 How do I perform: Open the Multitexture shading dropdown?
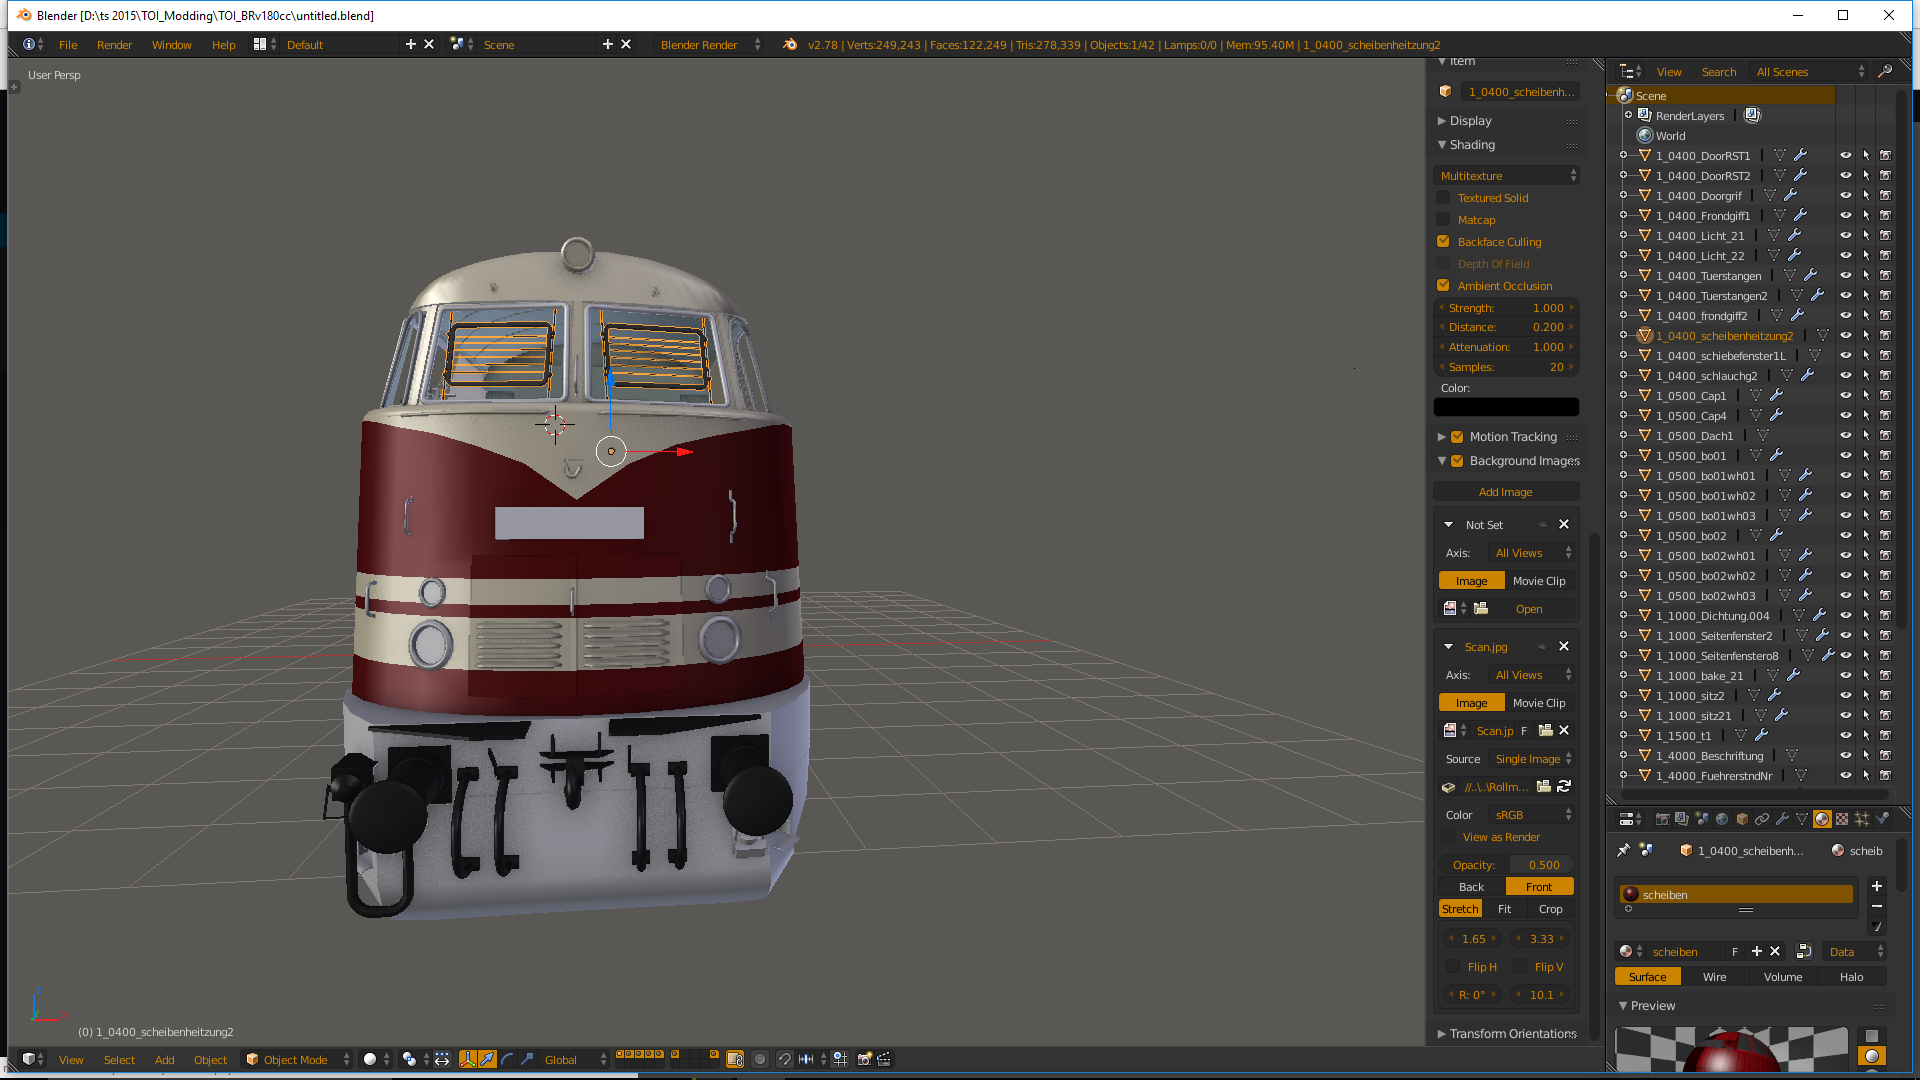(1507, 176)
